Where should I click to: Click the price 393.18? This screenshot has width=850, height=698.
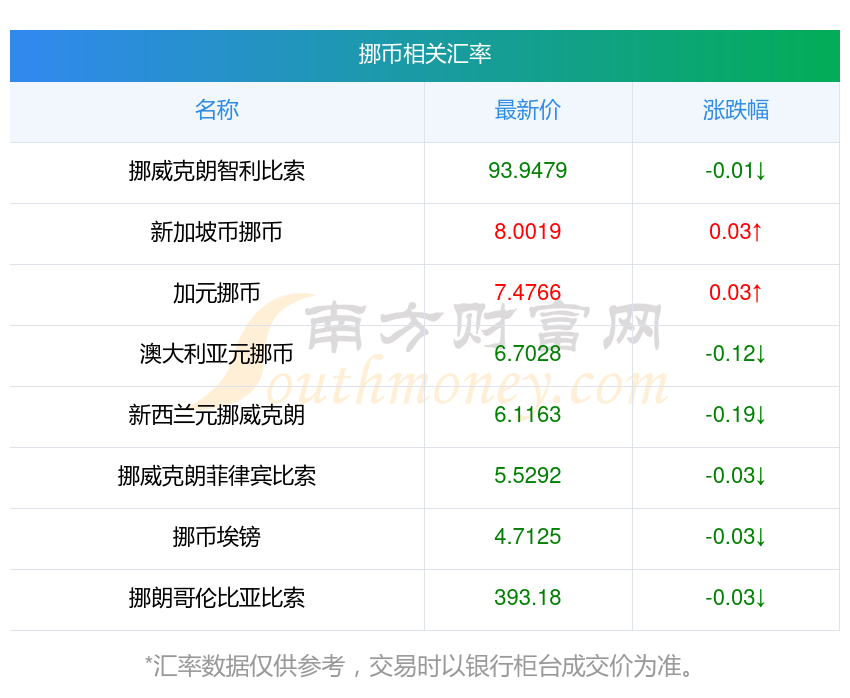[527, 598]
